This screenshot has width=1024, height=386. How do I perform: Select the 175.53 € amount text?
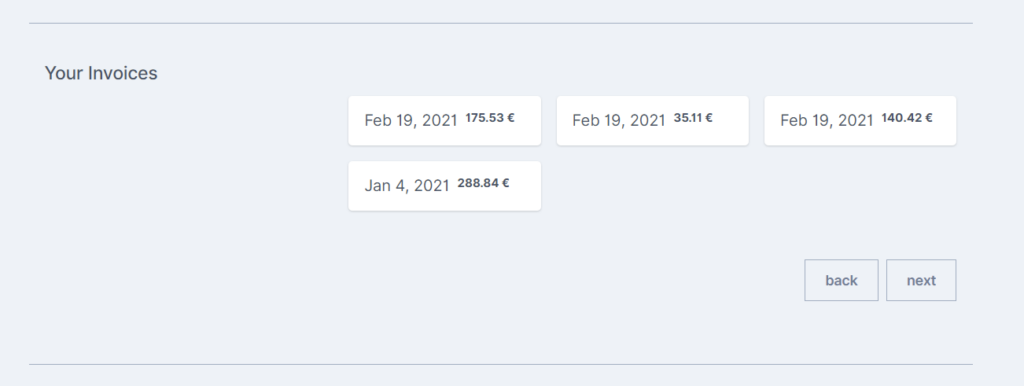(490, 118)
